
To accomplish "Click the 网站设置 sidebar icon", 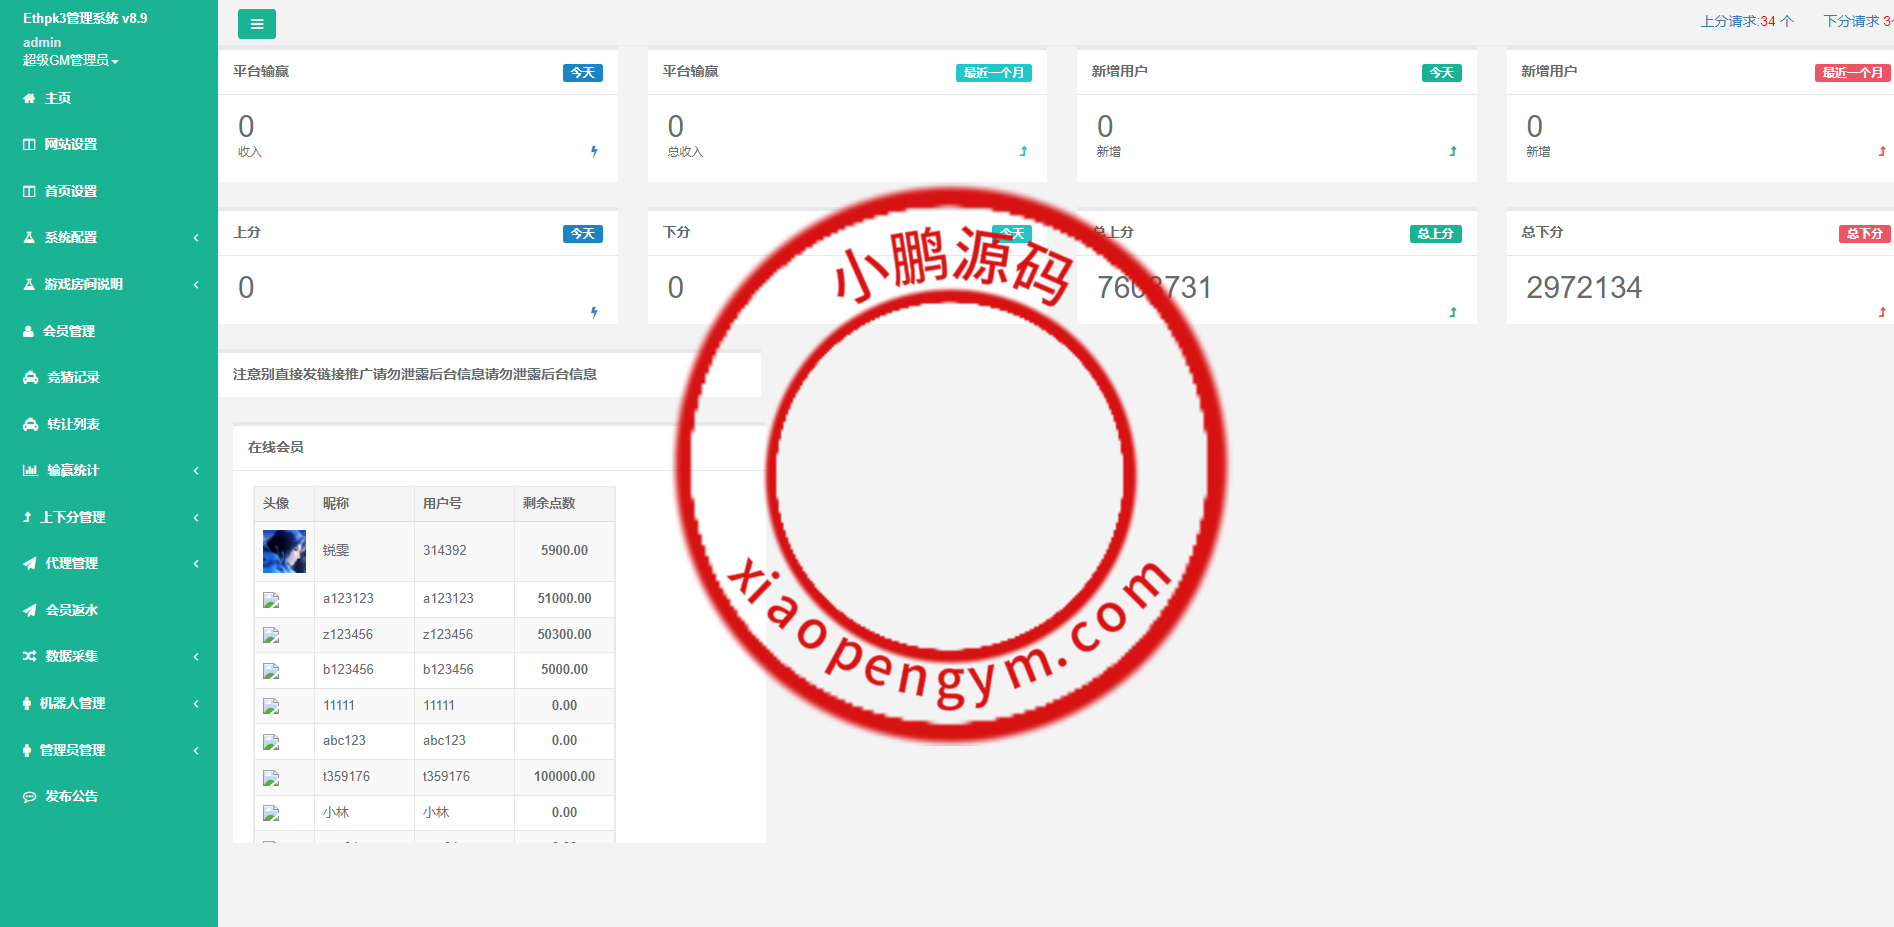I will (29, 145).
